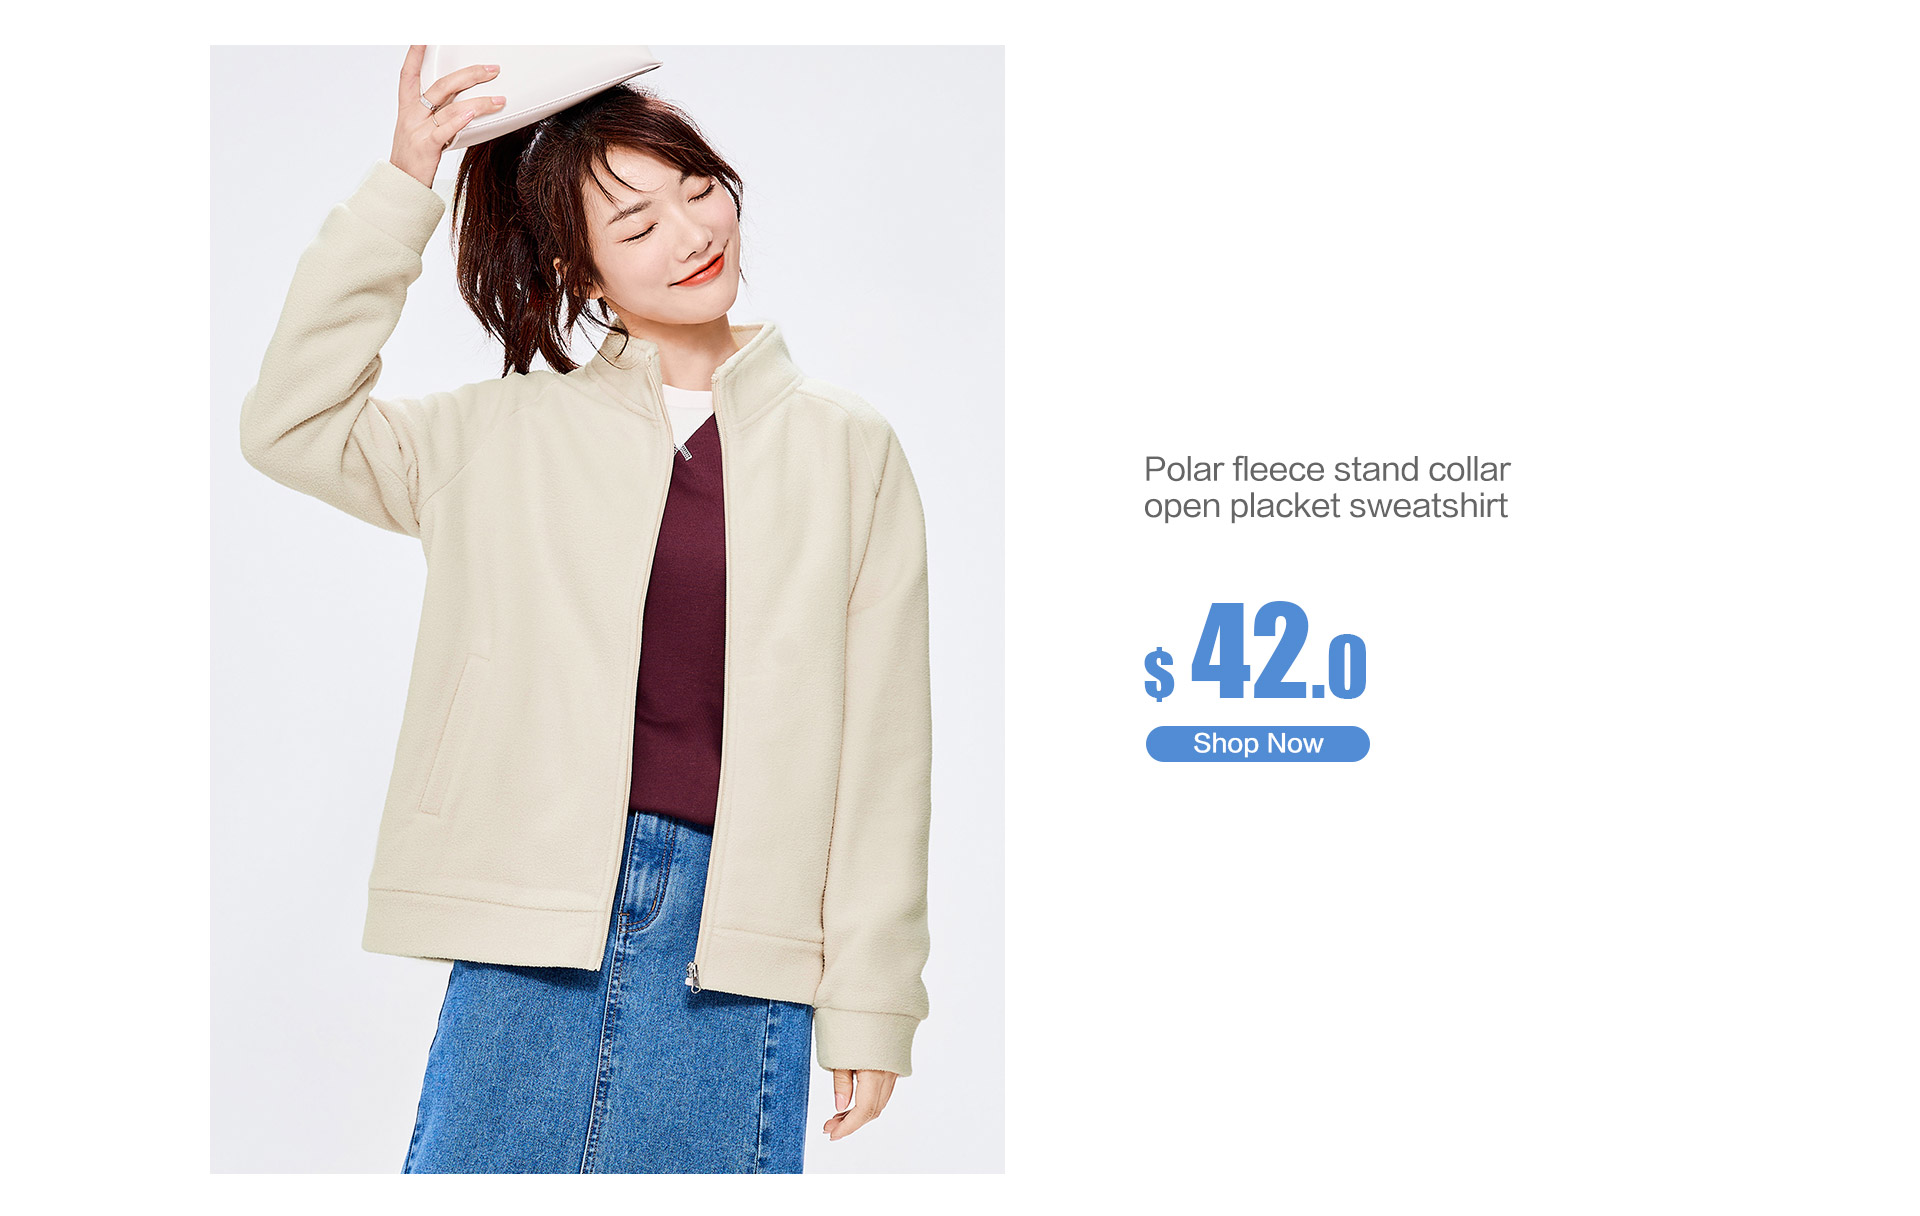Click the blue 42 price digits

pyautogui.click(x=1250, y=650)
